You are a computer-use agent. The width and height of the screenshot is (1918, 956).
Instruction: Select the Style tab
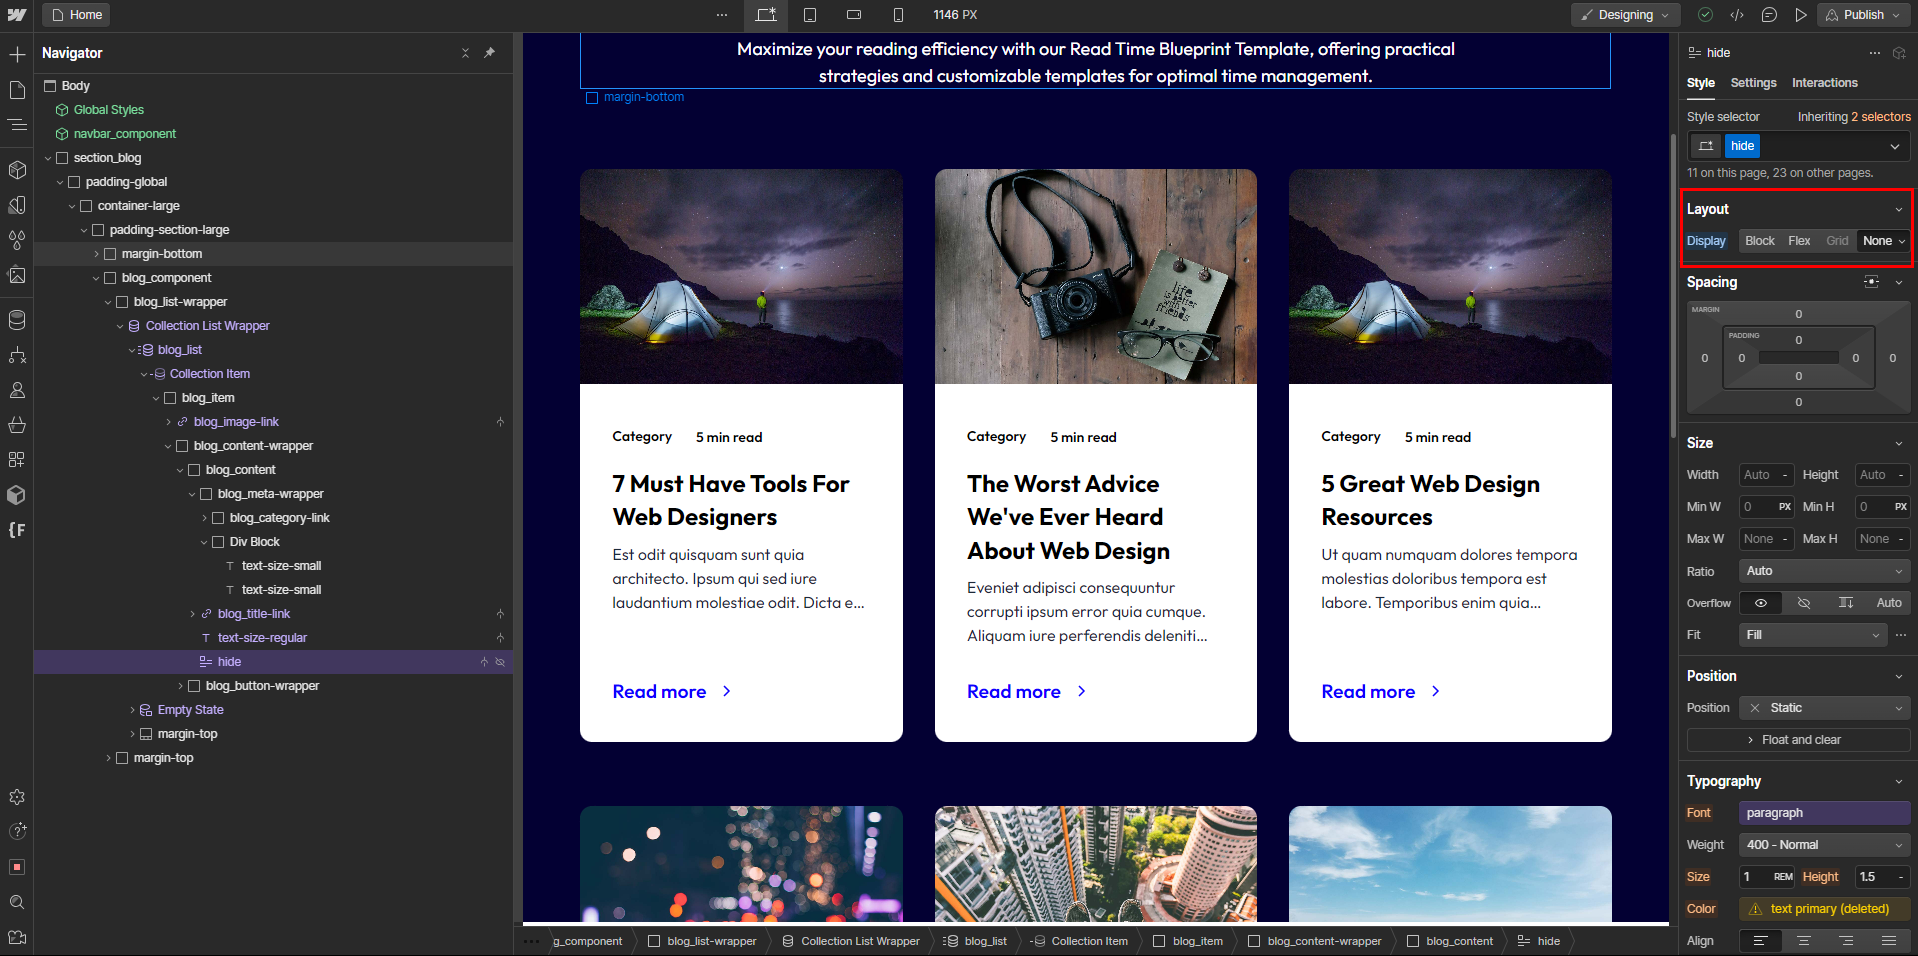[1700, 83]
